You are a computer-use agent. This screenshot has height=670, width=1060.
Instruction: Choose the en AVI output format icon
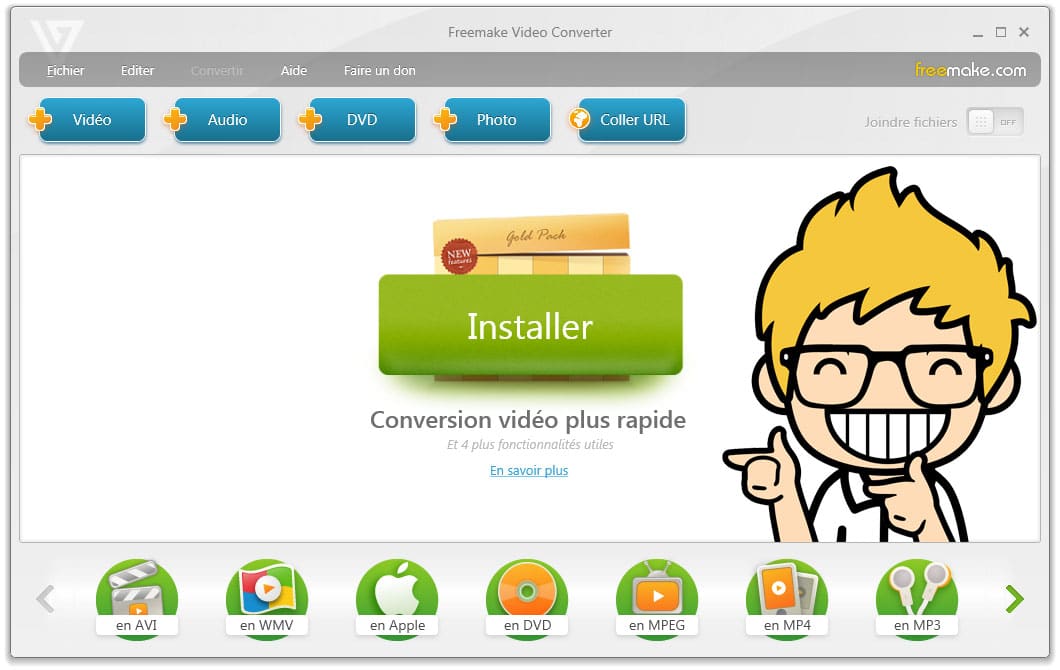[x=136, y=598]
